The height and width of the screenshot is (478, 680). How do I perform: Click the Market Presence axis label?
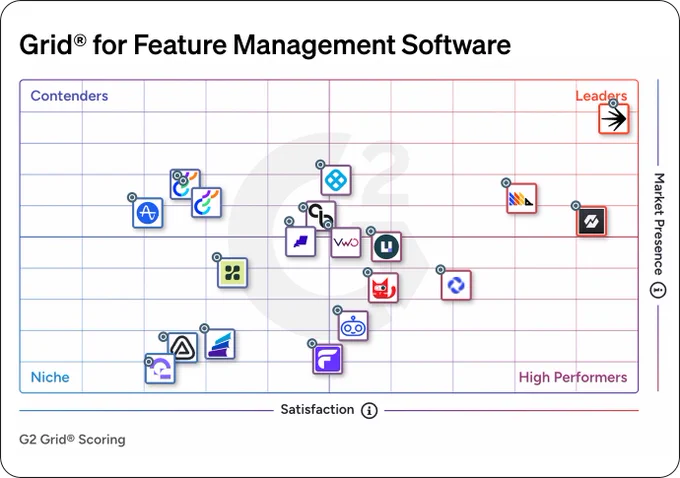tap(659, 224)
